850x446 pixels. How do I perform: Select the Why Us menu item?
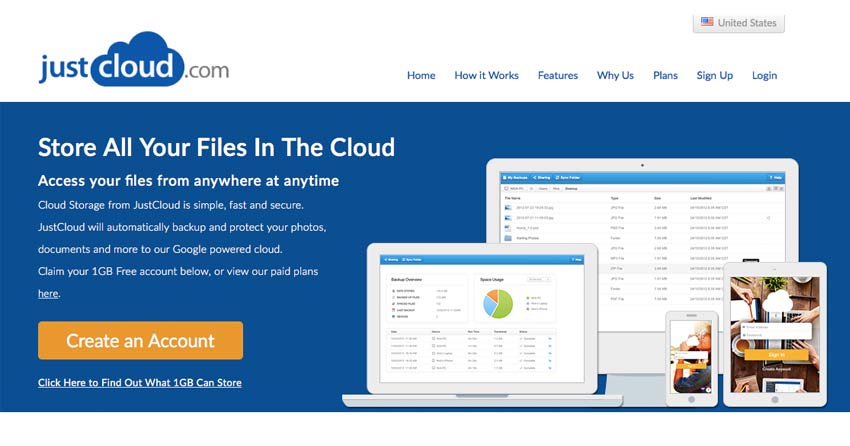pyautogui.click(x=615, y=75)
